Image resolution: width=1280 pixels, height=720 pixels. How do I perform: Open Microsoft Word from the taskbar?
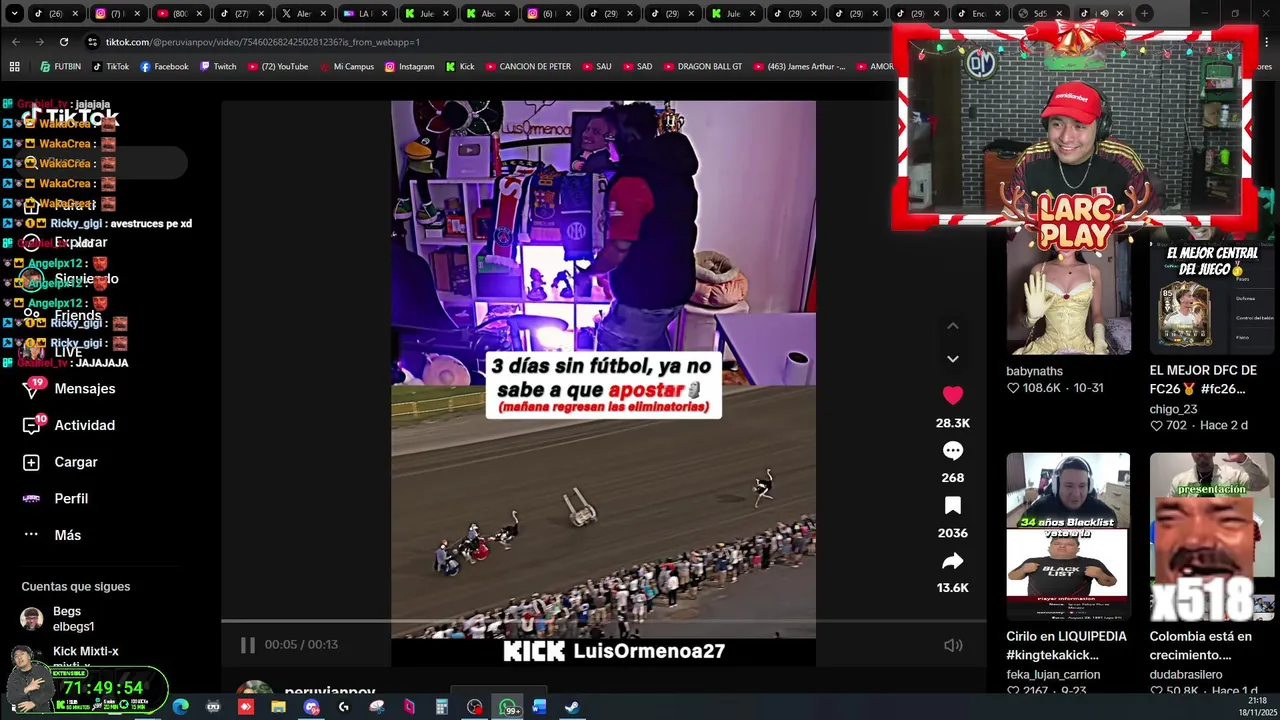tap(539, 707)
